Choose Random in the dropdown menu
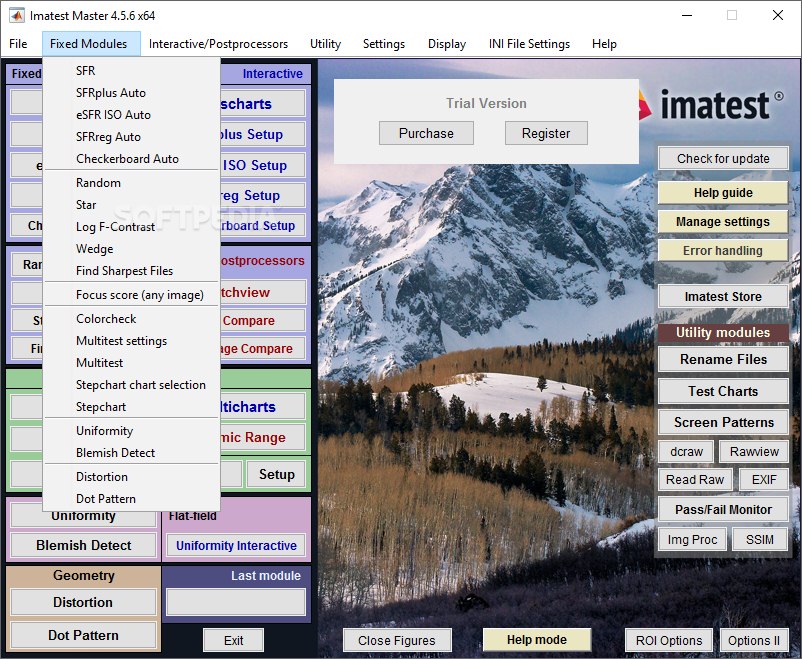Viewport: 802px width, 659px height. pyautogui.click(x=132, y=183)
